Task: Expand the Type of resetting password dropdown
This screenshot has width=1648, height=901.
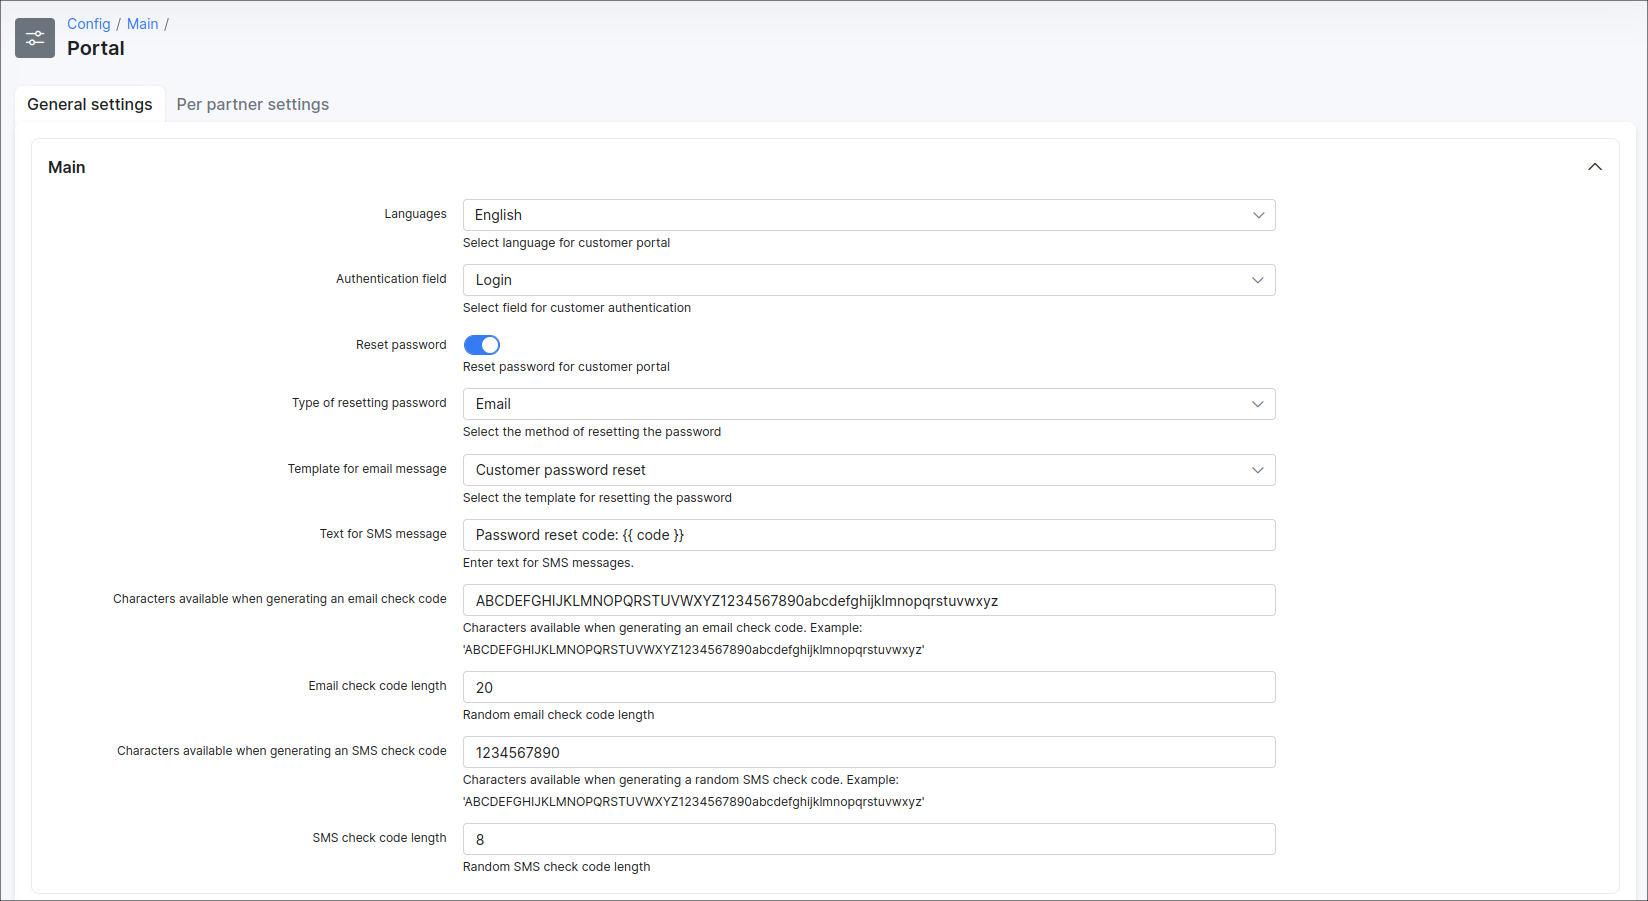Action: click(x=868, y=404)
